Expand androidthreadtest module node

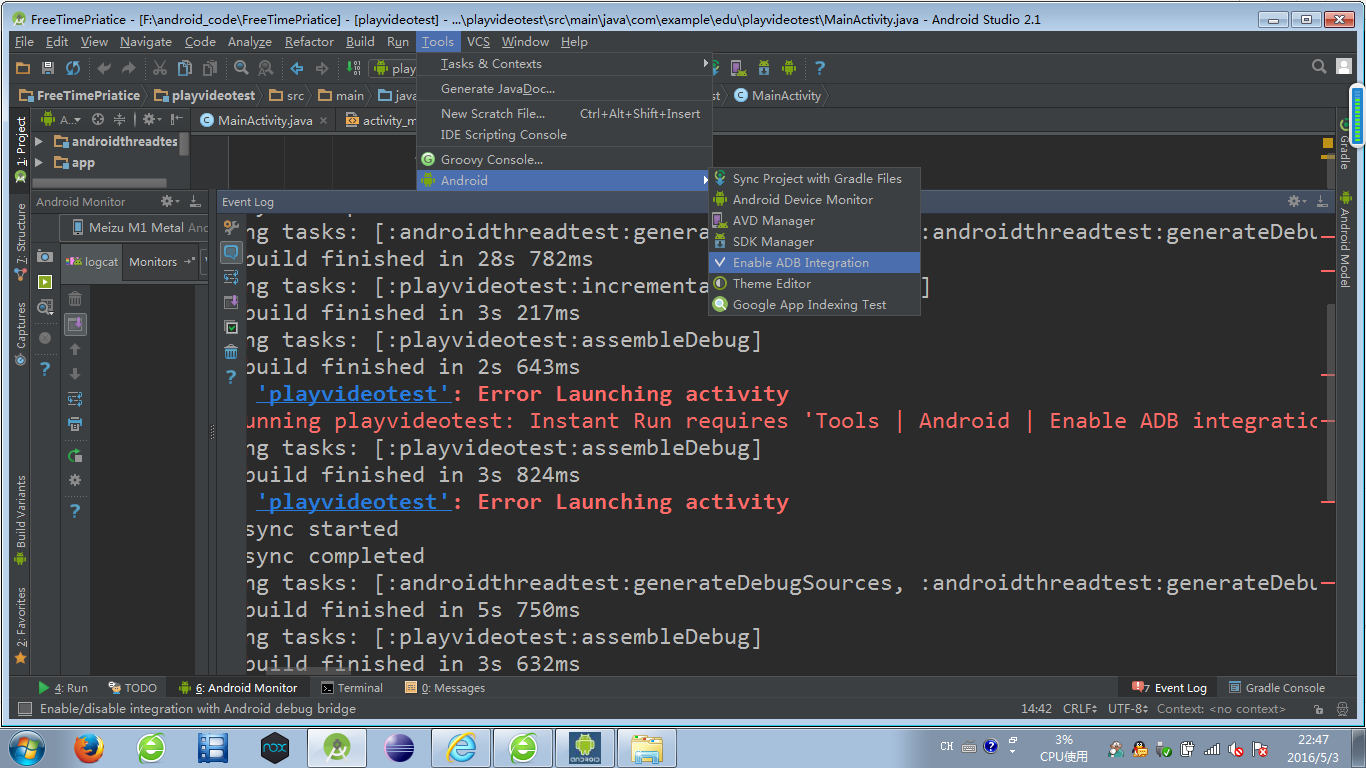coord(39,142)
